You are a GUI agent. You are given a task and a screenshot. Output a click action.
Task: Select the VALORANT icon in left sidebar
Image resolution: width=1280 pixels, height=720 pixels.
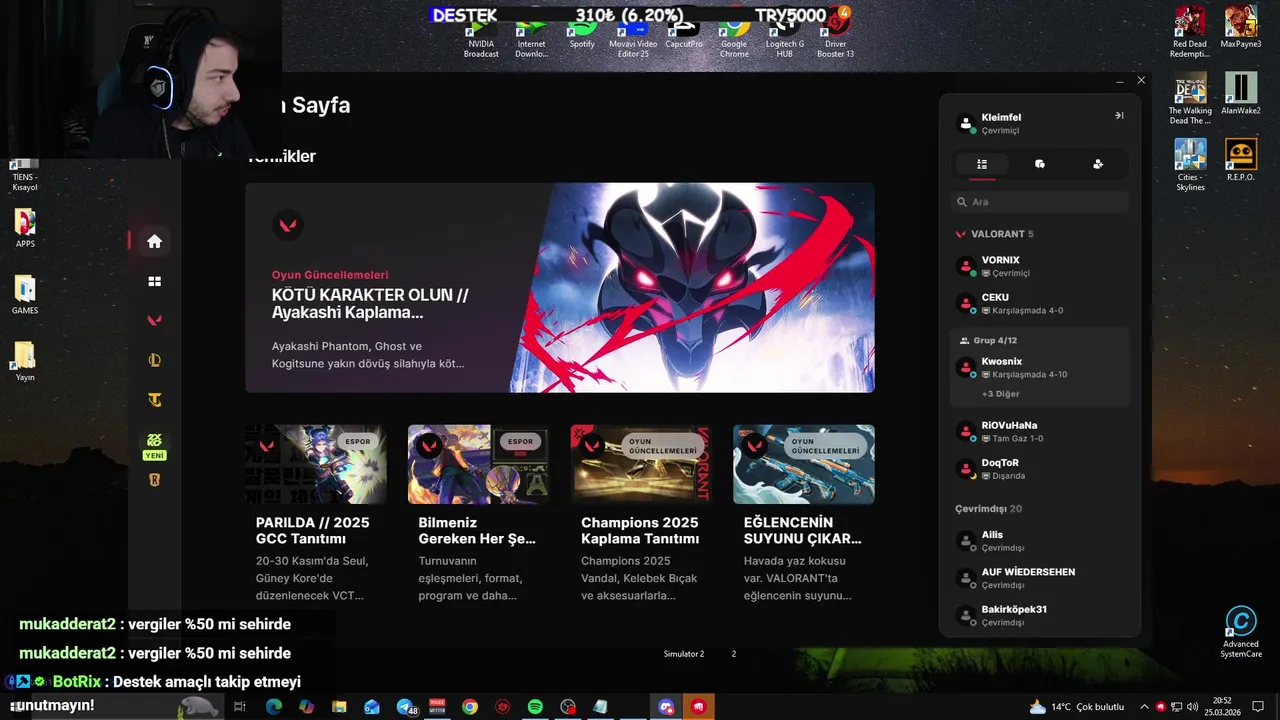(154, 321)
